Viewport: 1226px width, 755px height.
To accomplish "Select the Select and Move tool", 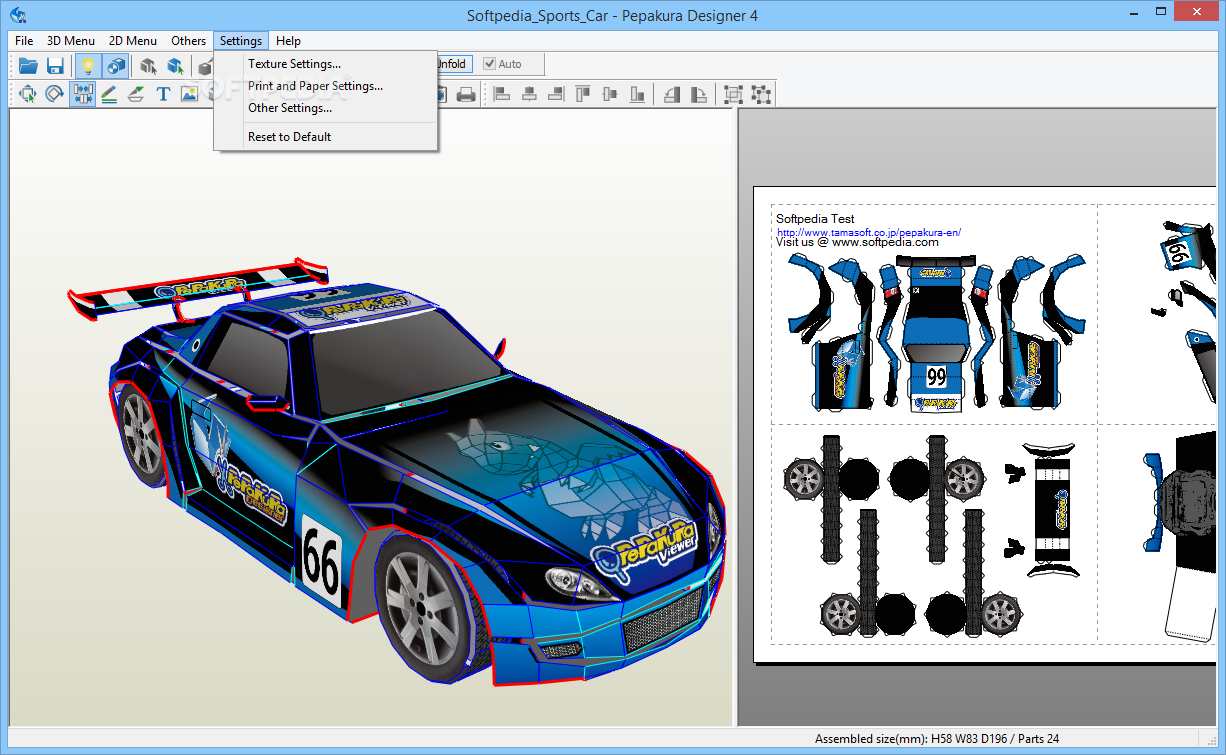I will (28, 94).
